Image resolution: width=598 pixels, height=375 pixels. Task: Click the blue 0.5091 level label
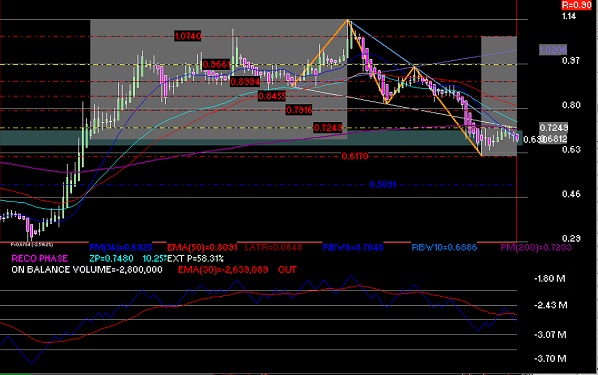tap(383, 185)
